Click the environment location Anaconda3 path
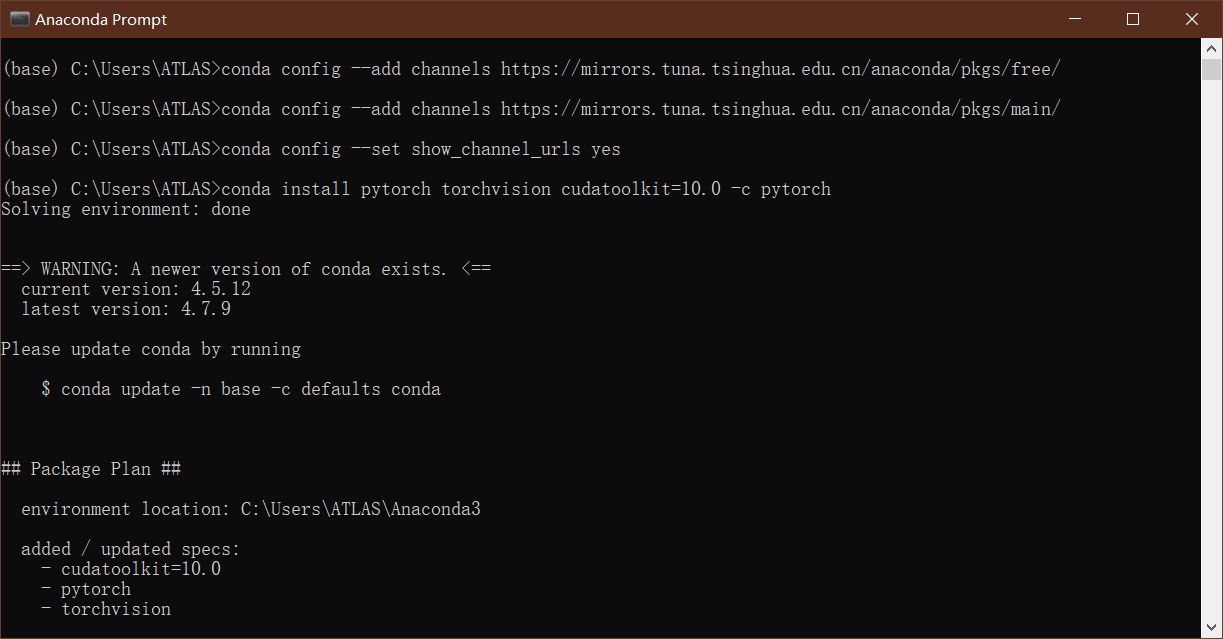Screen dimensions: 1223x639 pos(360,509)
